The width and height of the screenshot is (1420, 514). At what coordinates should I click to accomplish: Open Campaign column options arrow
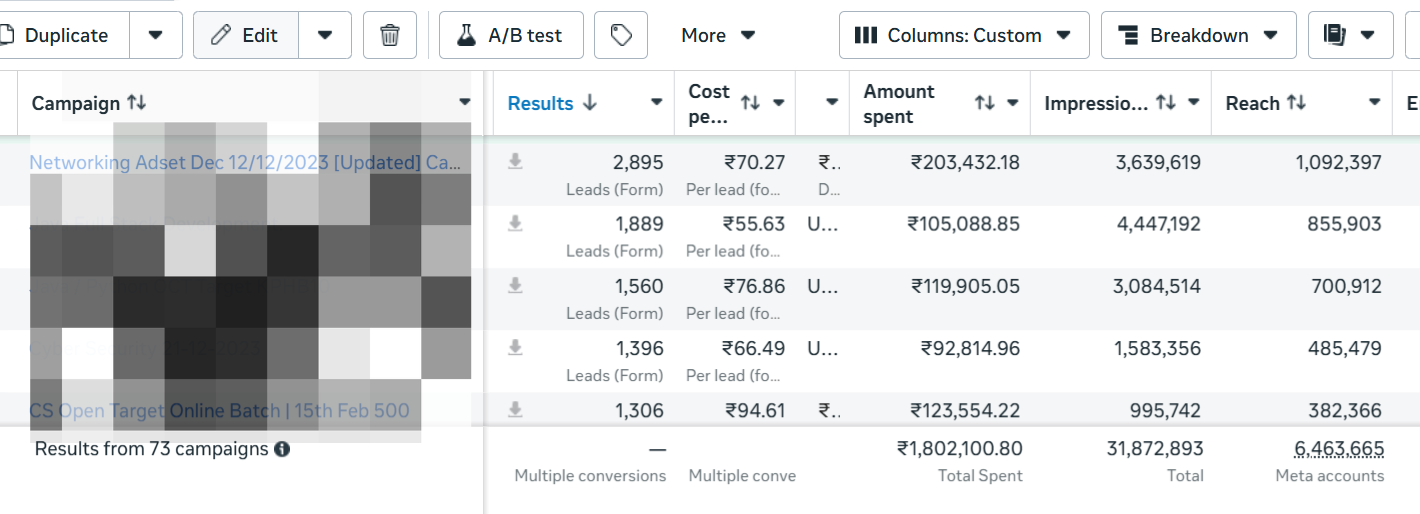tap(464, 103)
